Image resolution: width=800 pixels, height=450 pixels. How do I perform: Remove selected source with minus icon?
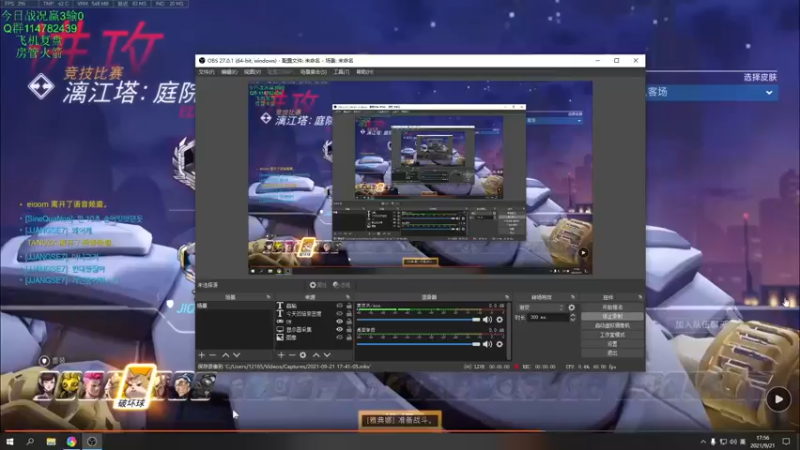292,355
